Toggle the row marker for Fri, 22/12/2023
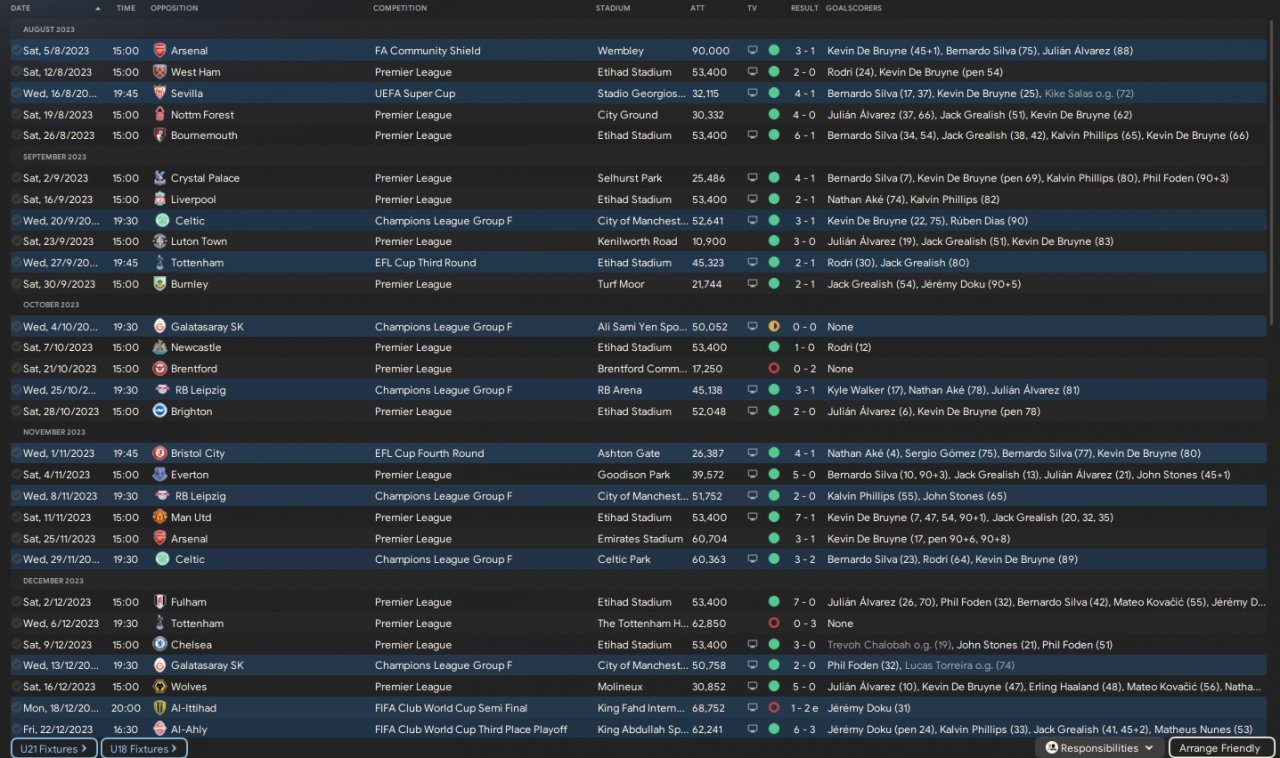The height and width of the screenshot is (758, 1280). click(16, 729)
